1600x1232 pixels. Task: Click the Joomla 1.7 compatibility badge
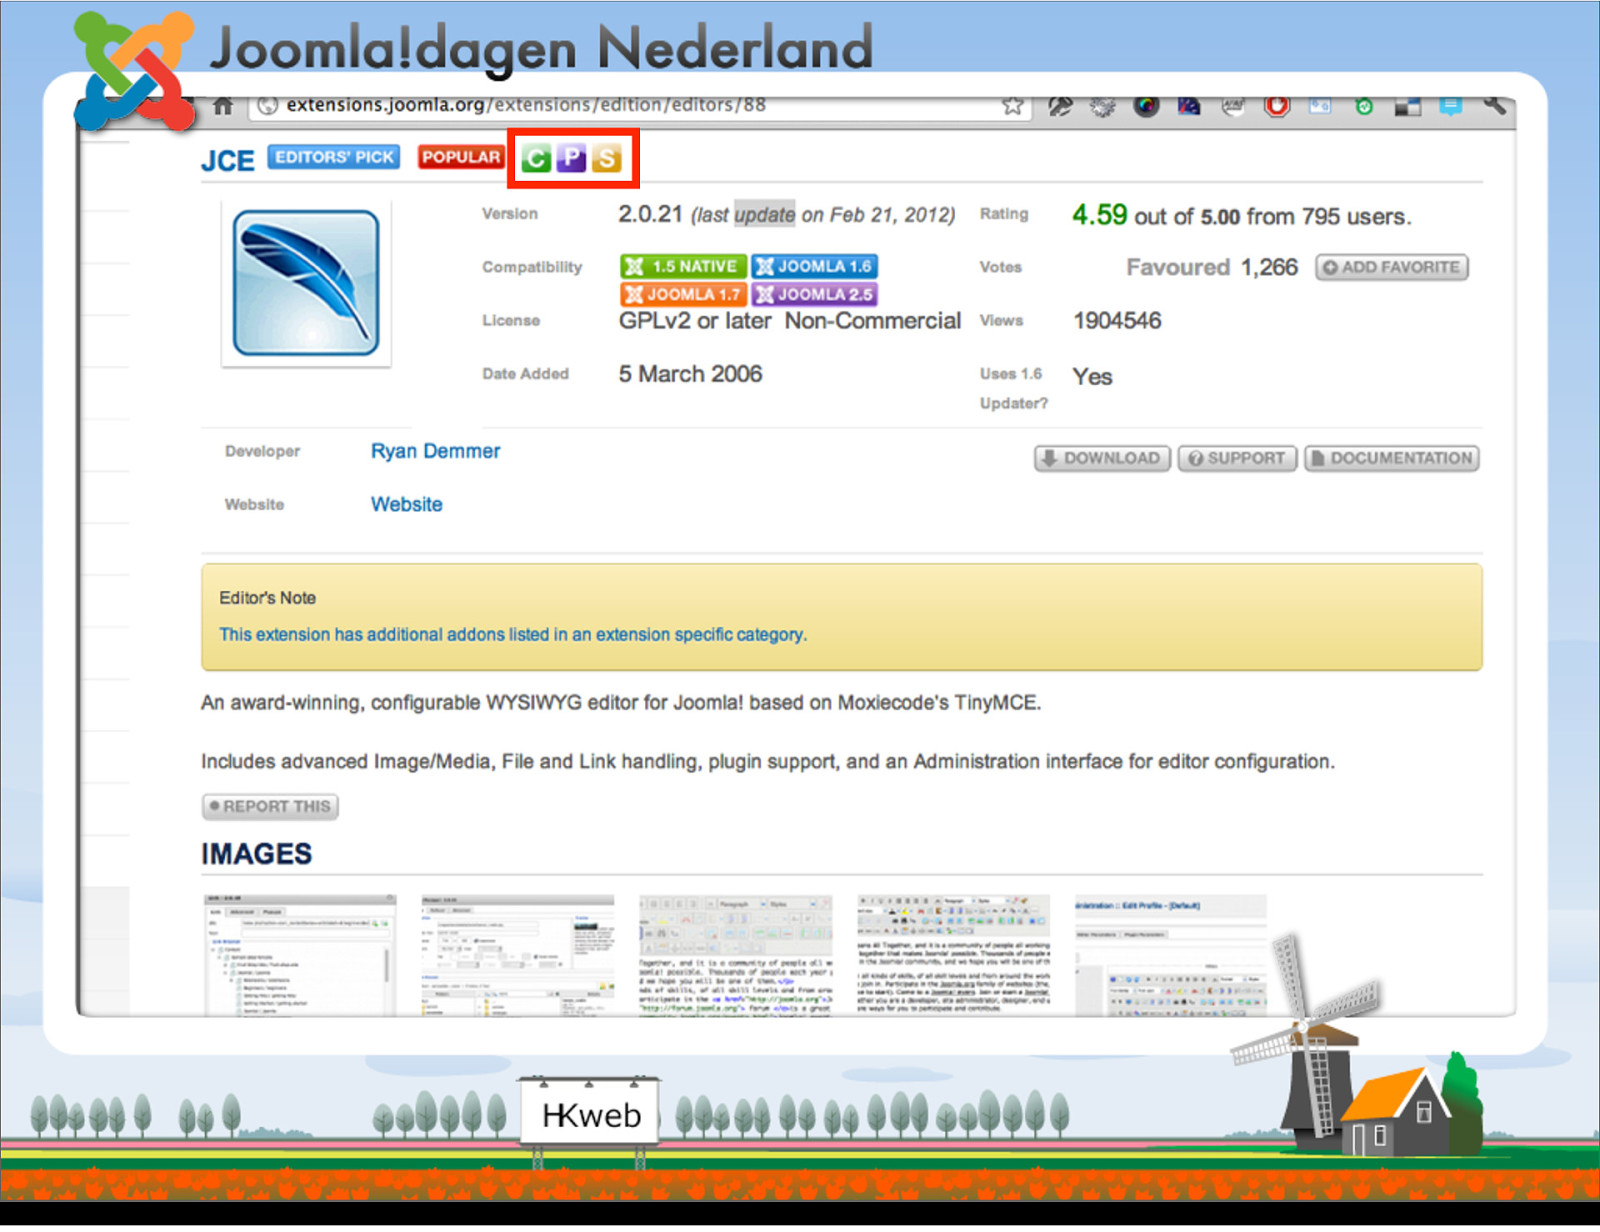click(x=683, y=294)
